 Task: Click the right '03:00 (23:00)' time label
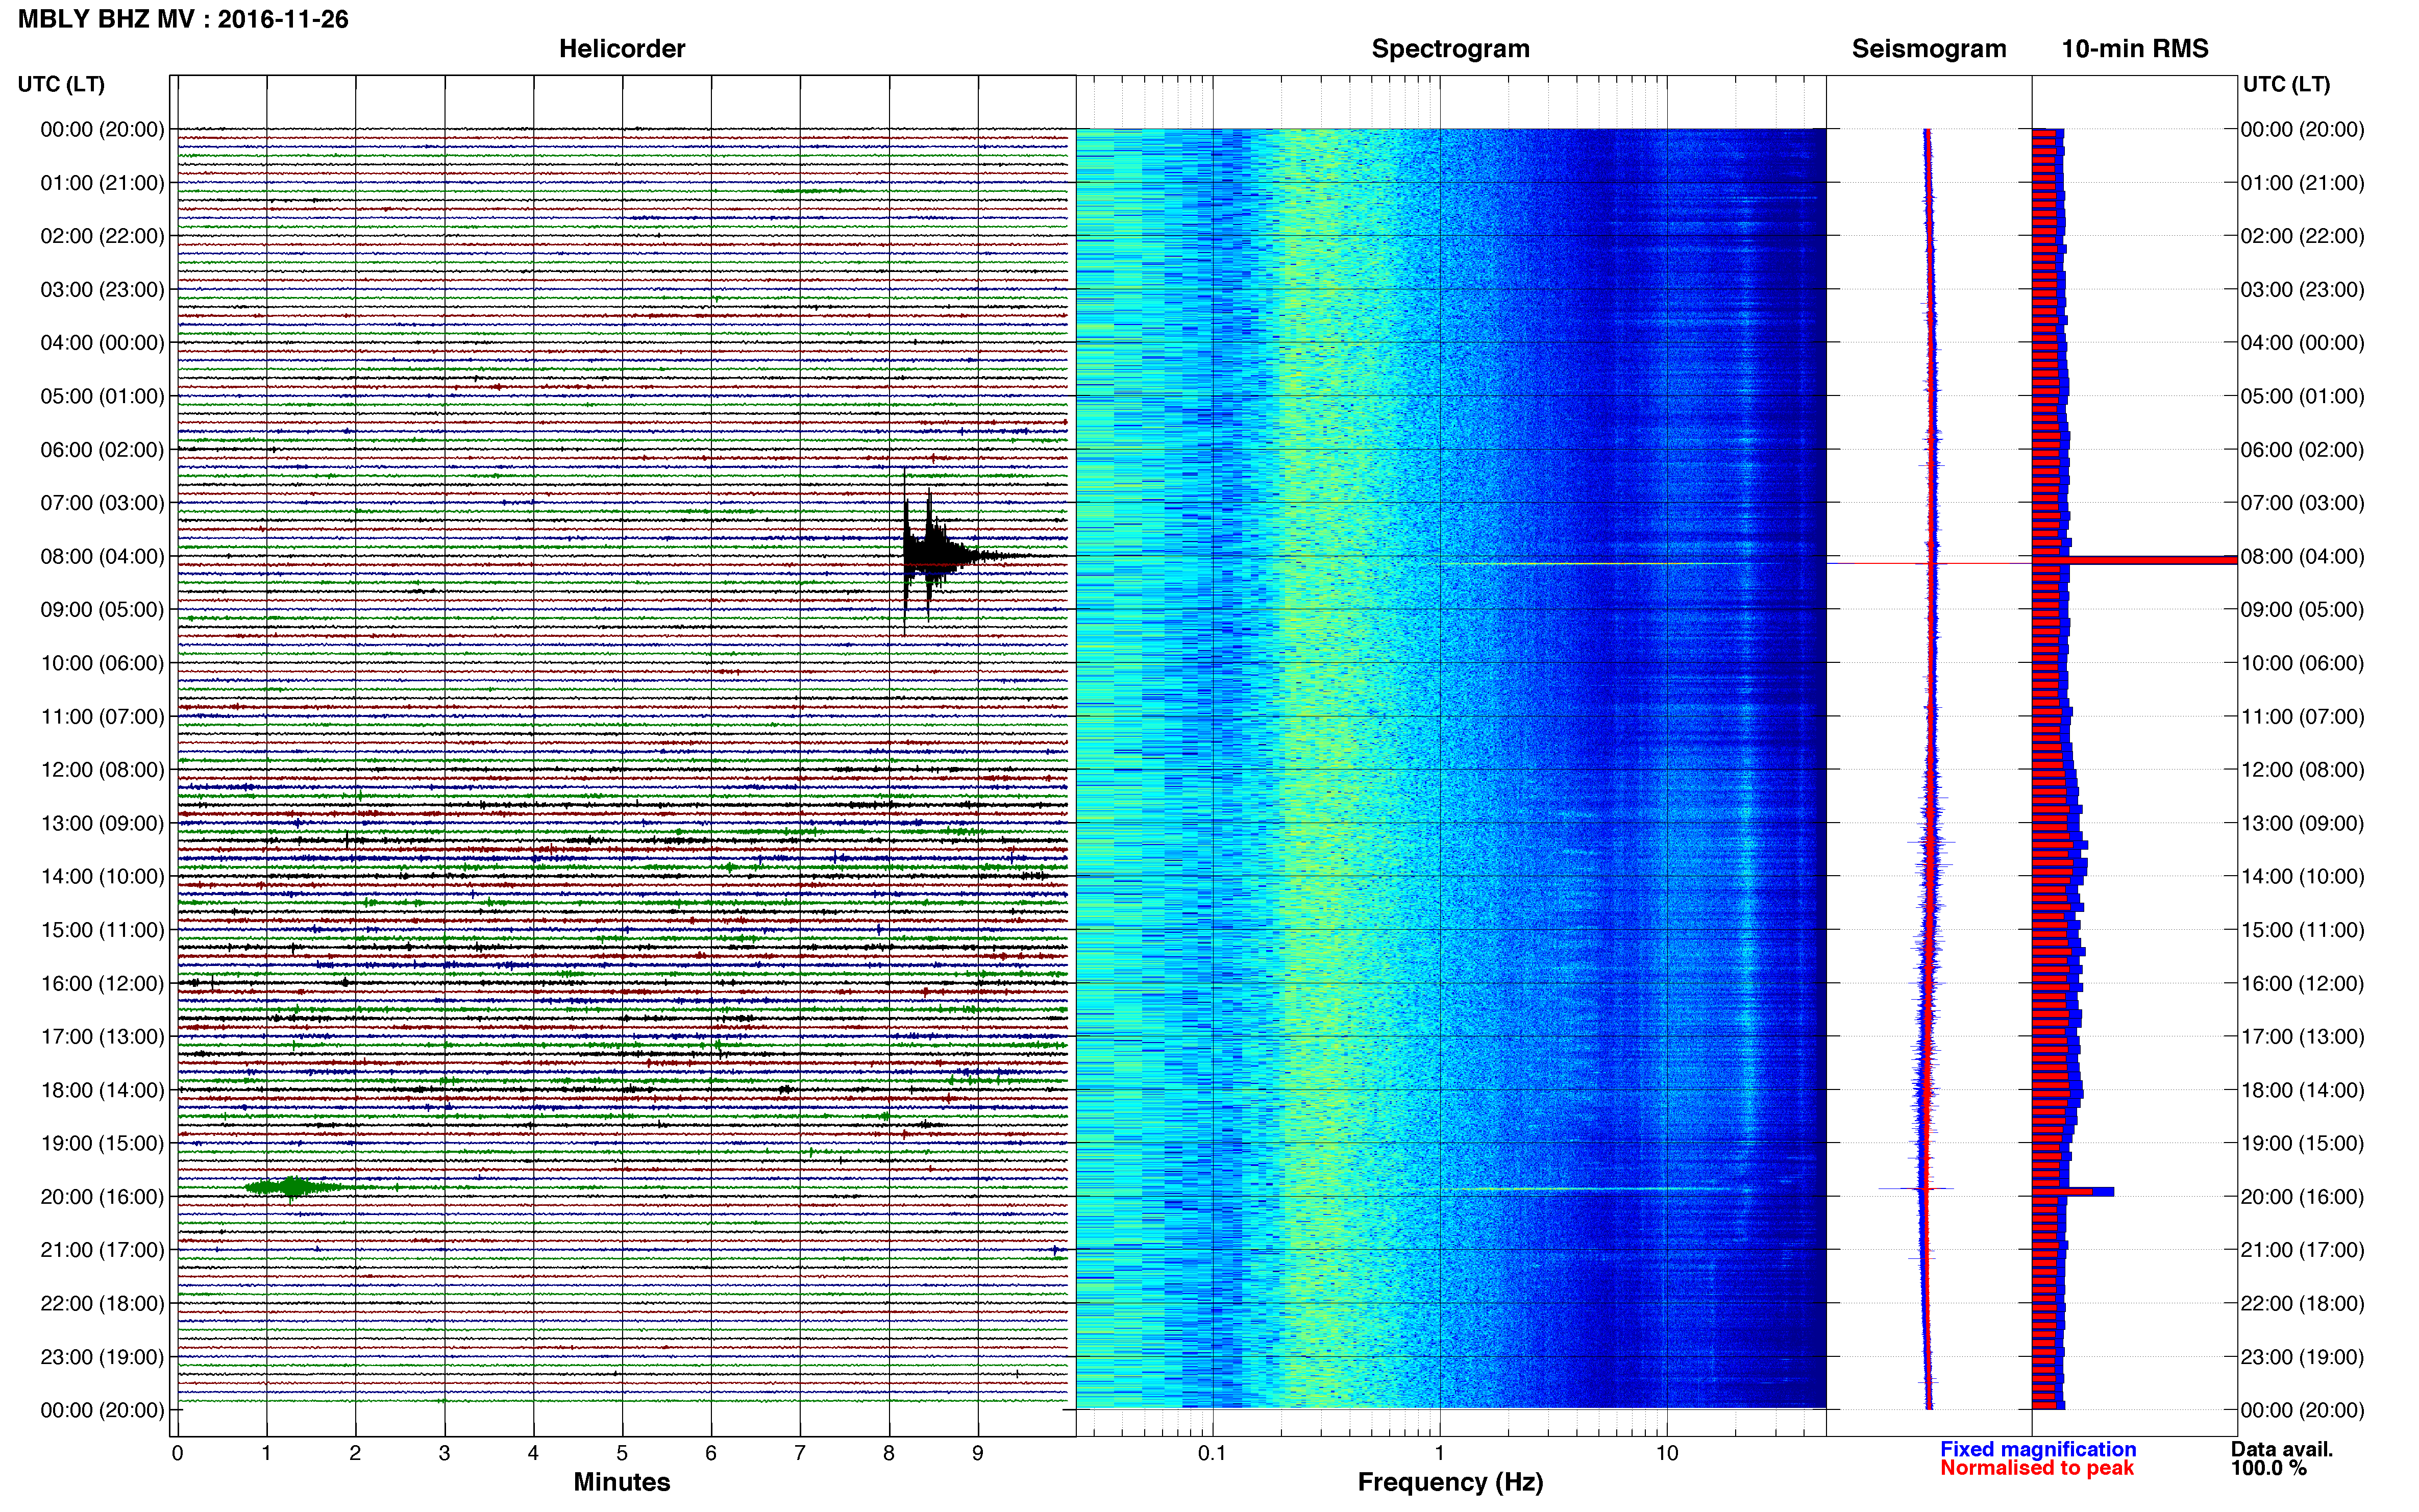2302,290
